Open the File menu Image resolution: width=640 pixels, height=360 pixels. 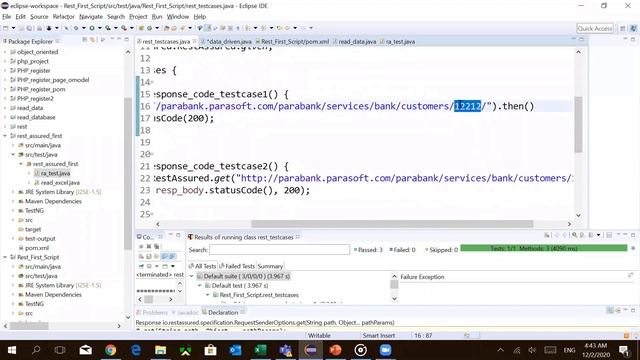click(x=7, y=17)
